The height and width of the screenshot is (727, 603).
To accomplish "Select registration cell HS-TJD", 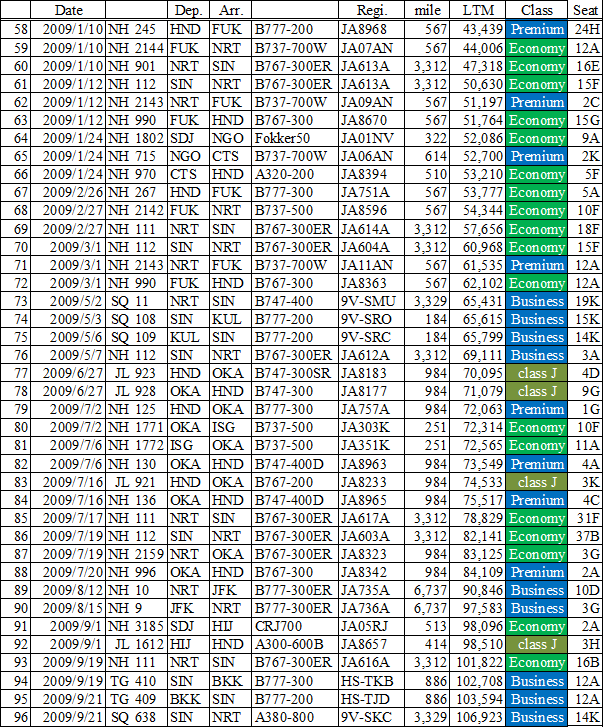I will [371, 699].
